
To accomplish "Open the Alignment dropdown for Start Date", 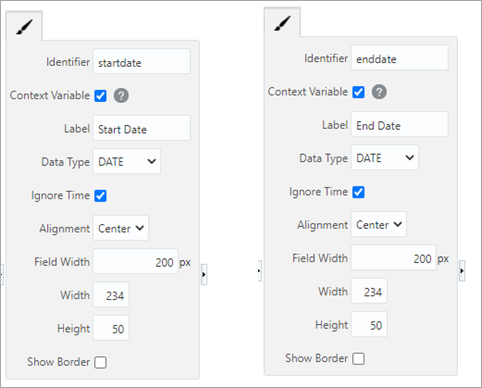I will [121, 228].
